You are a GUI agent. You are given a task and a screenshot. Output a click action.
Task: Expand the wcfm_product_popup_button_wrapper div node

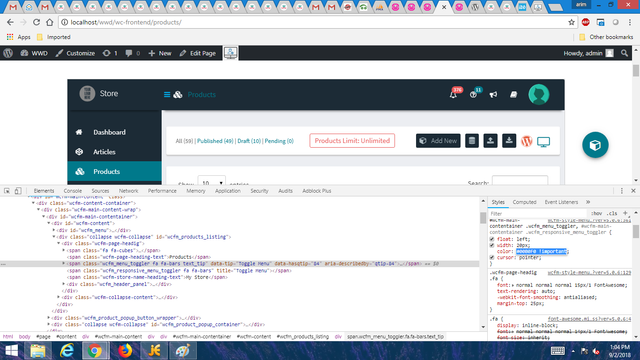49,318
